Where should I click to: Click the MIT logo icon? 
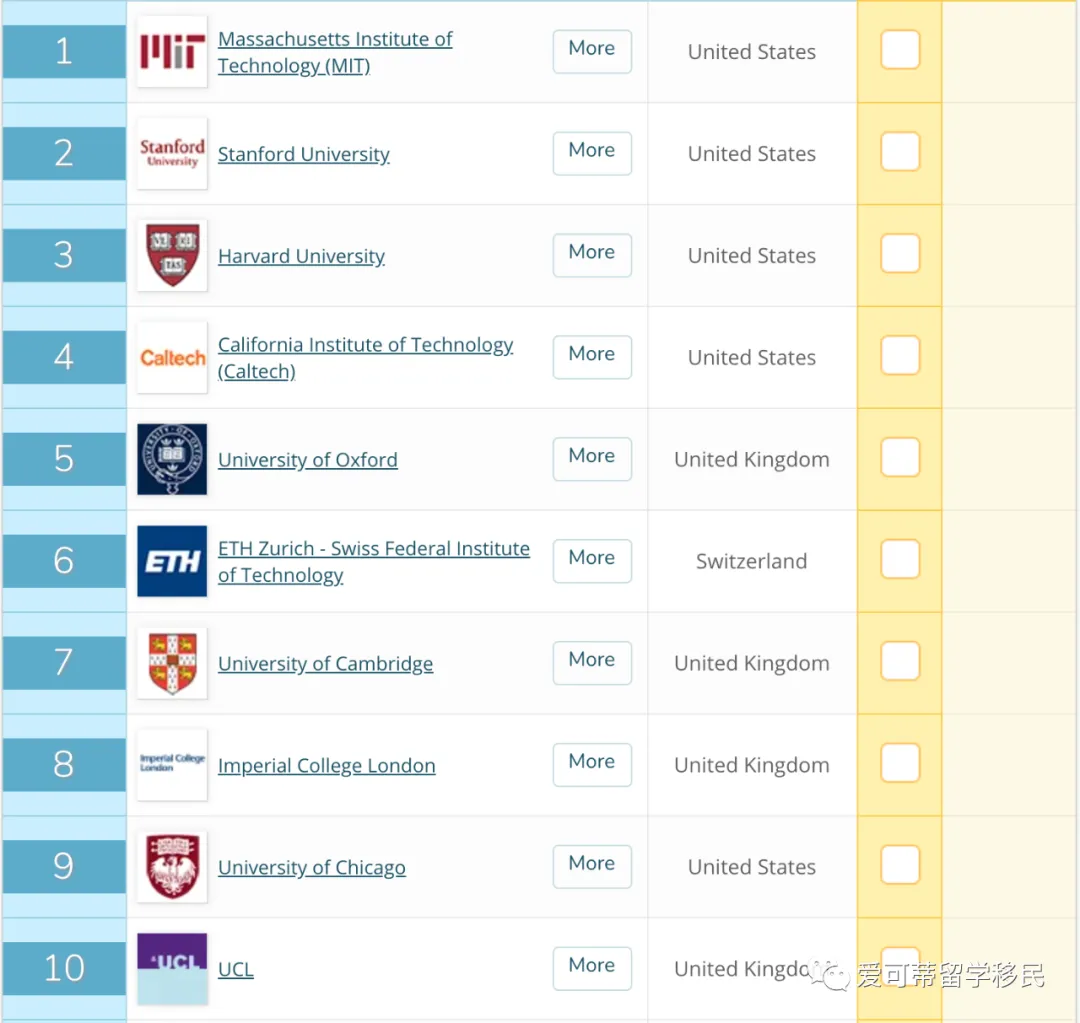172,52
